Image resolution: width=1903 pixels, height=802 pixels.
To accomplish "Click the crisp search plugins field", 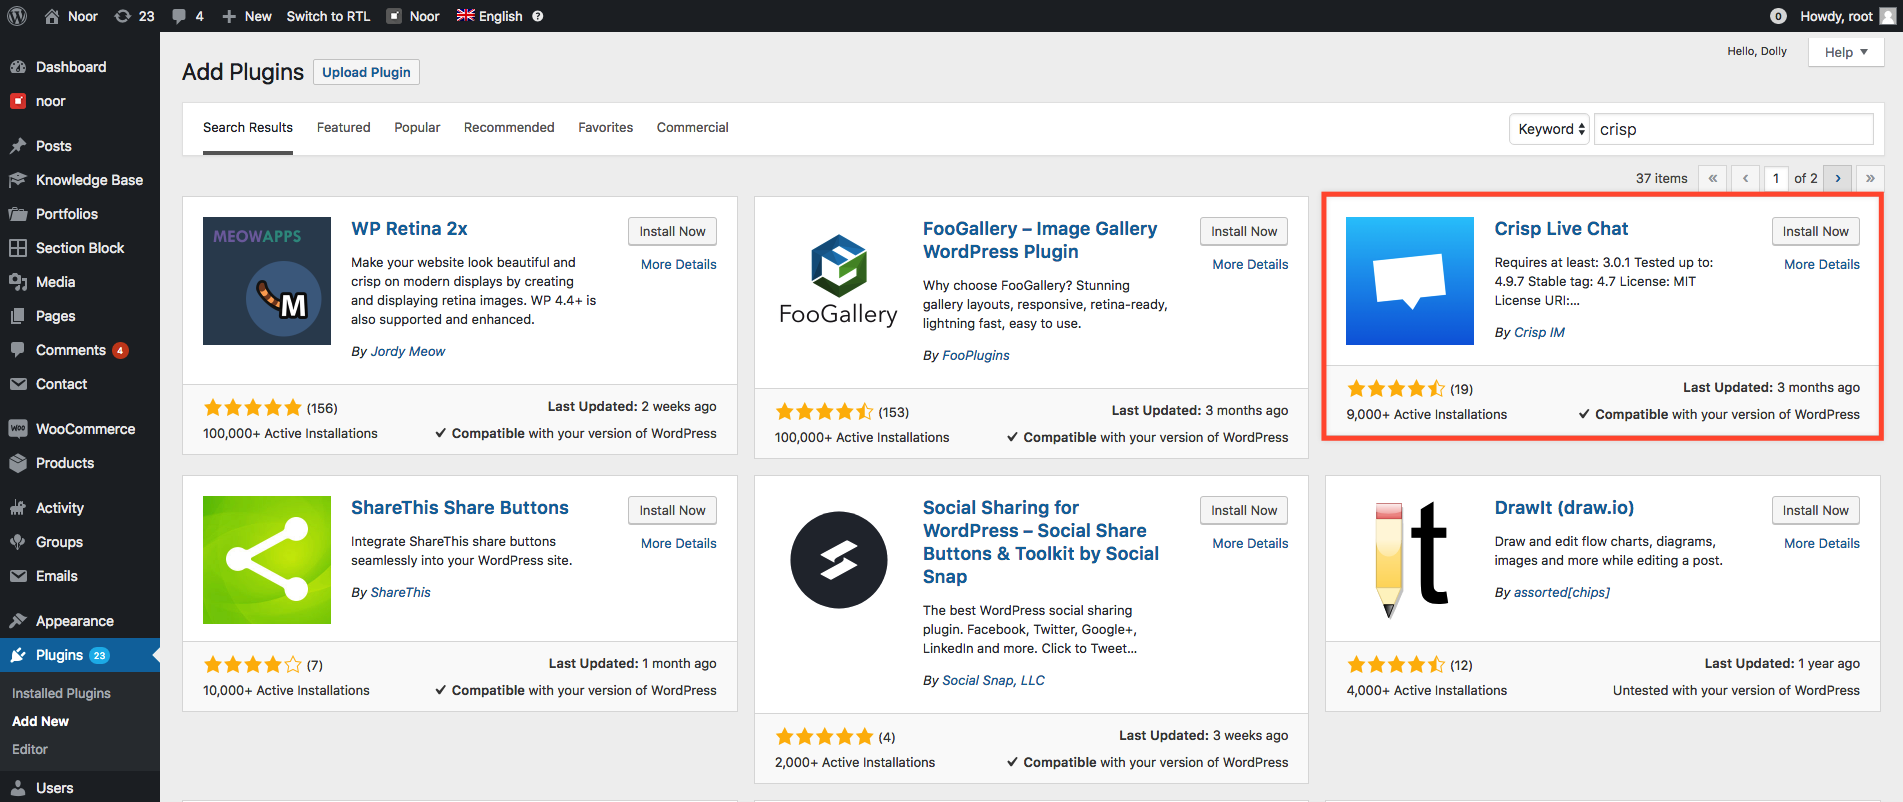I will [x=1733, y=129].
